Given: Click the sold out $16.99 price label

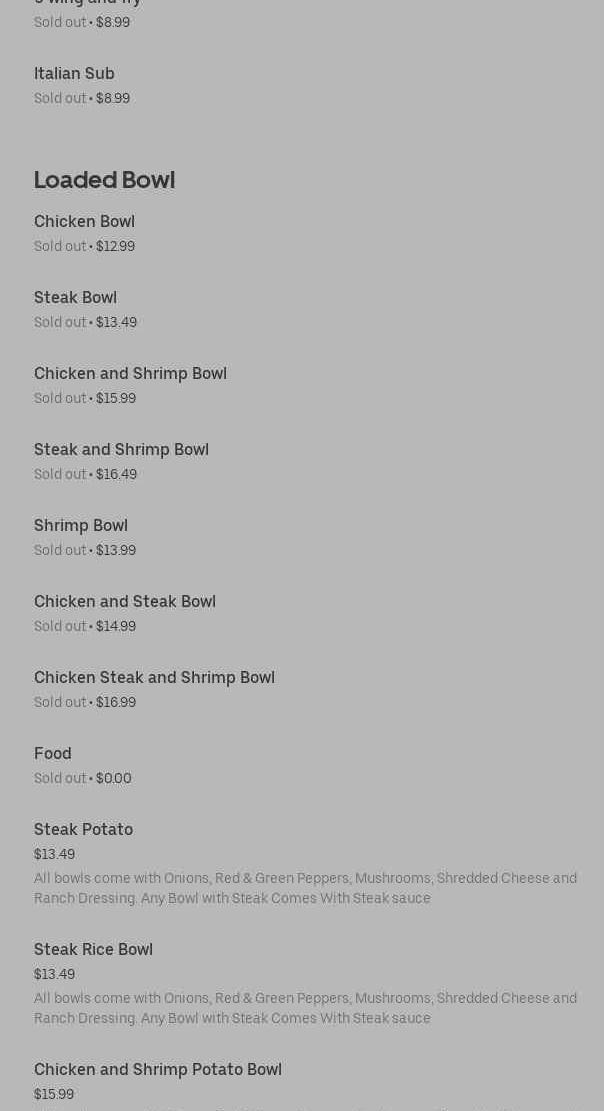Looking at the screenshot, I should [85, 703].
